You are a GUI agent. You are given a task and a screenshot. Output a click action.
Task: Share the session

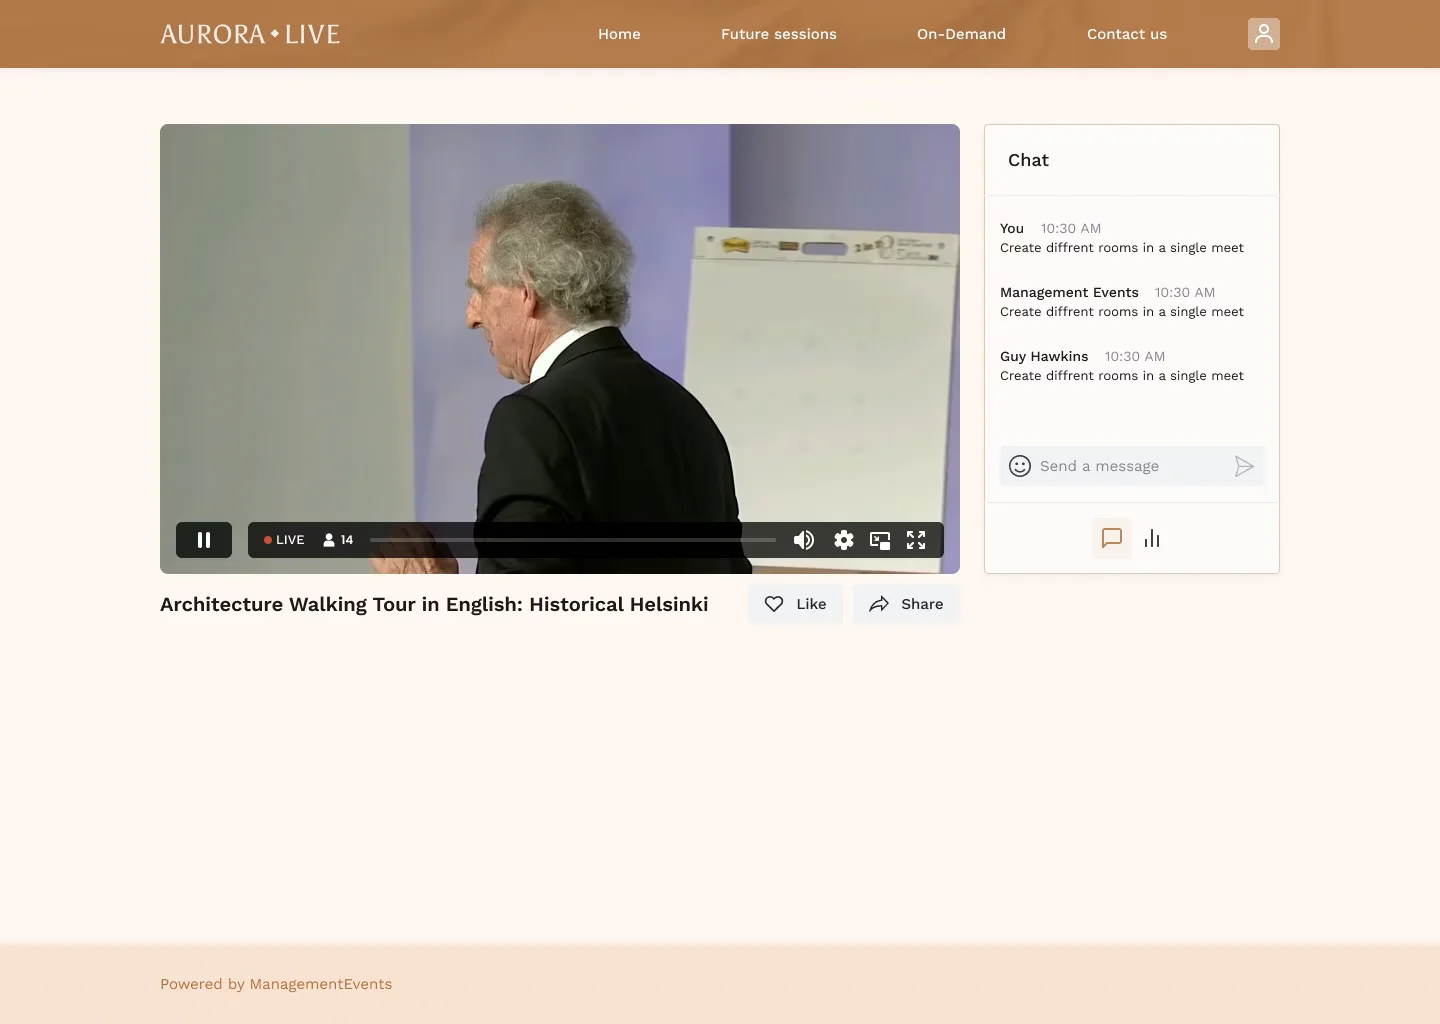(906, 604)
